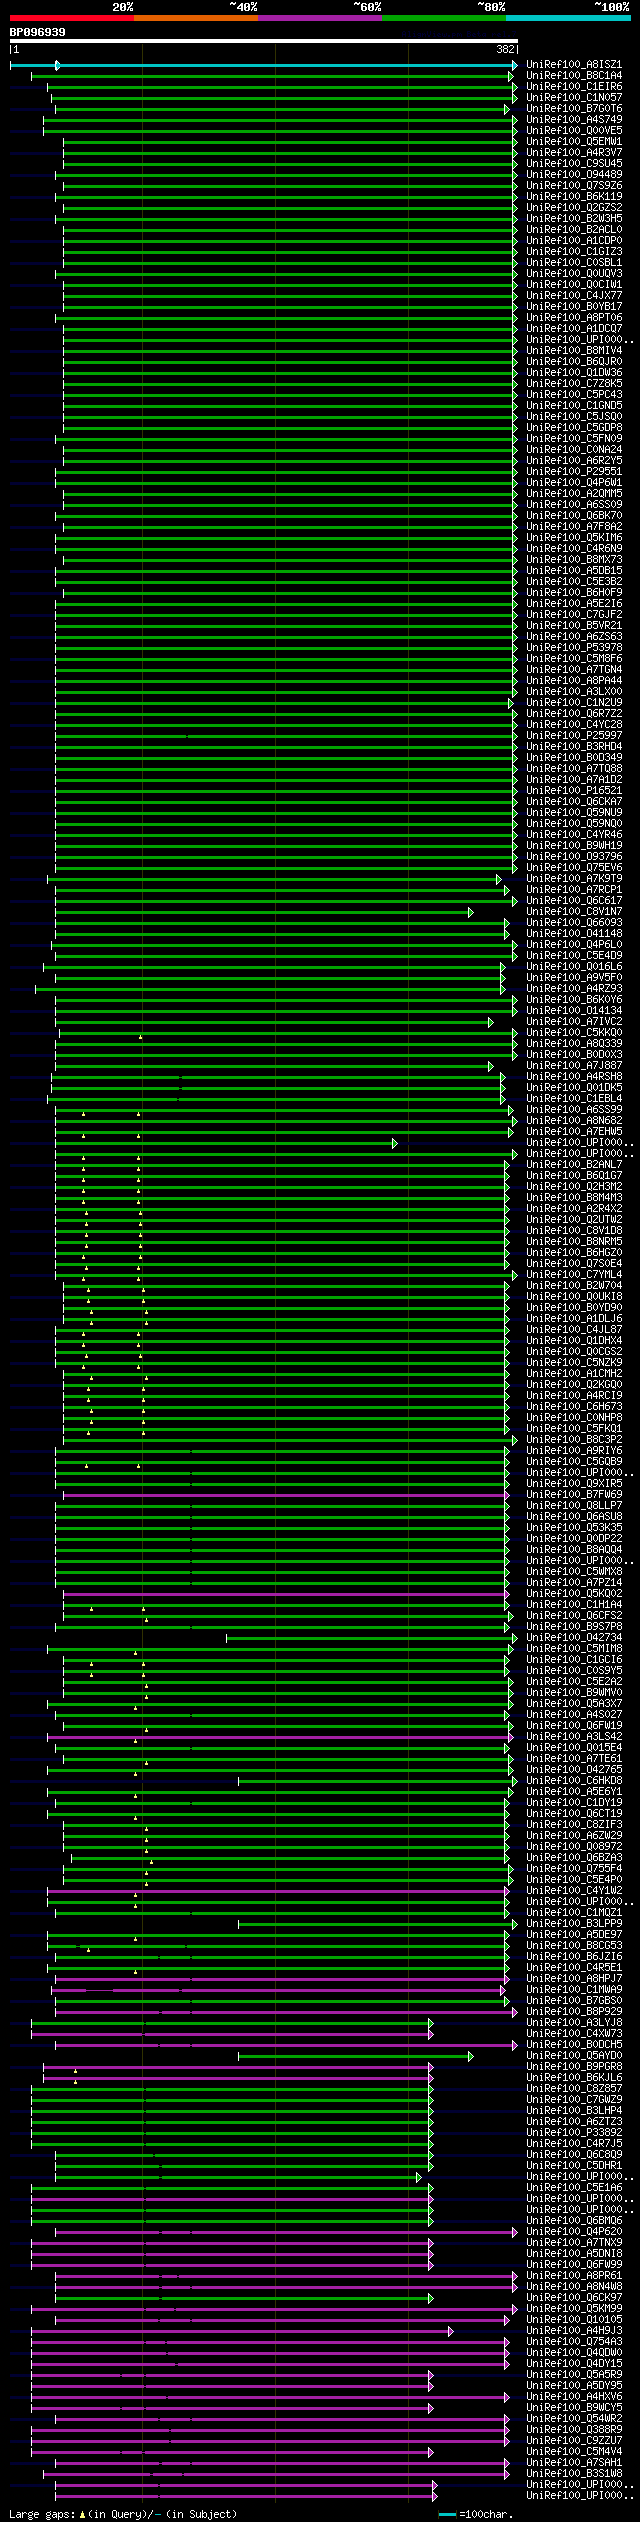Click the red 20% identity legend bar

point(72,17)
